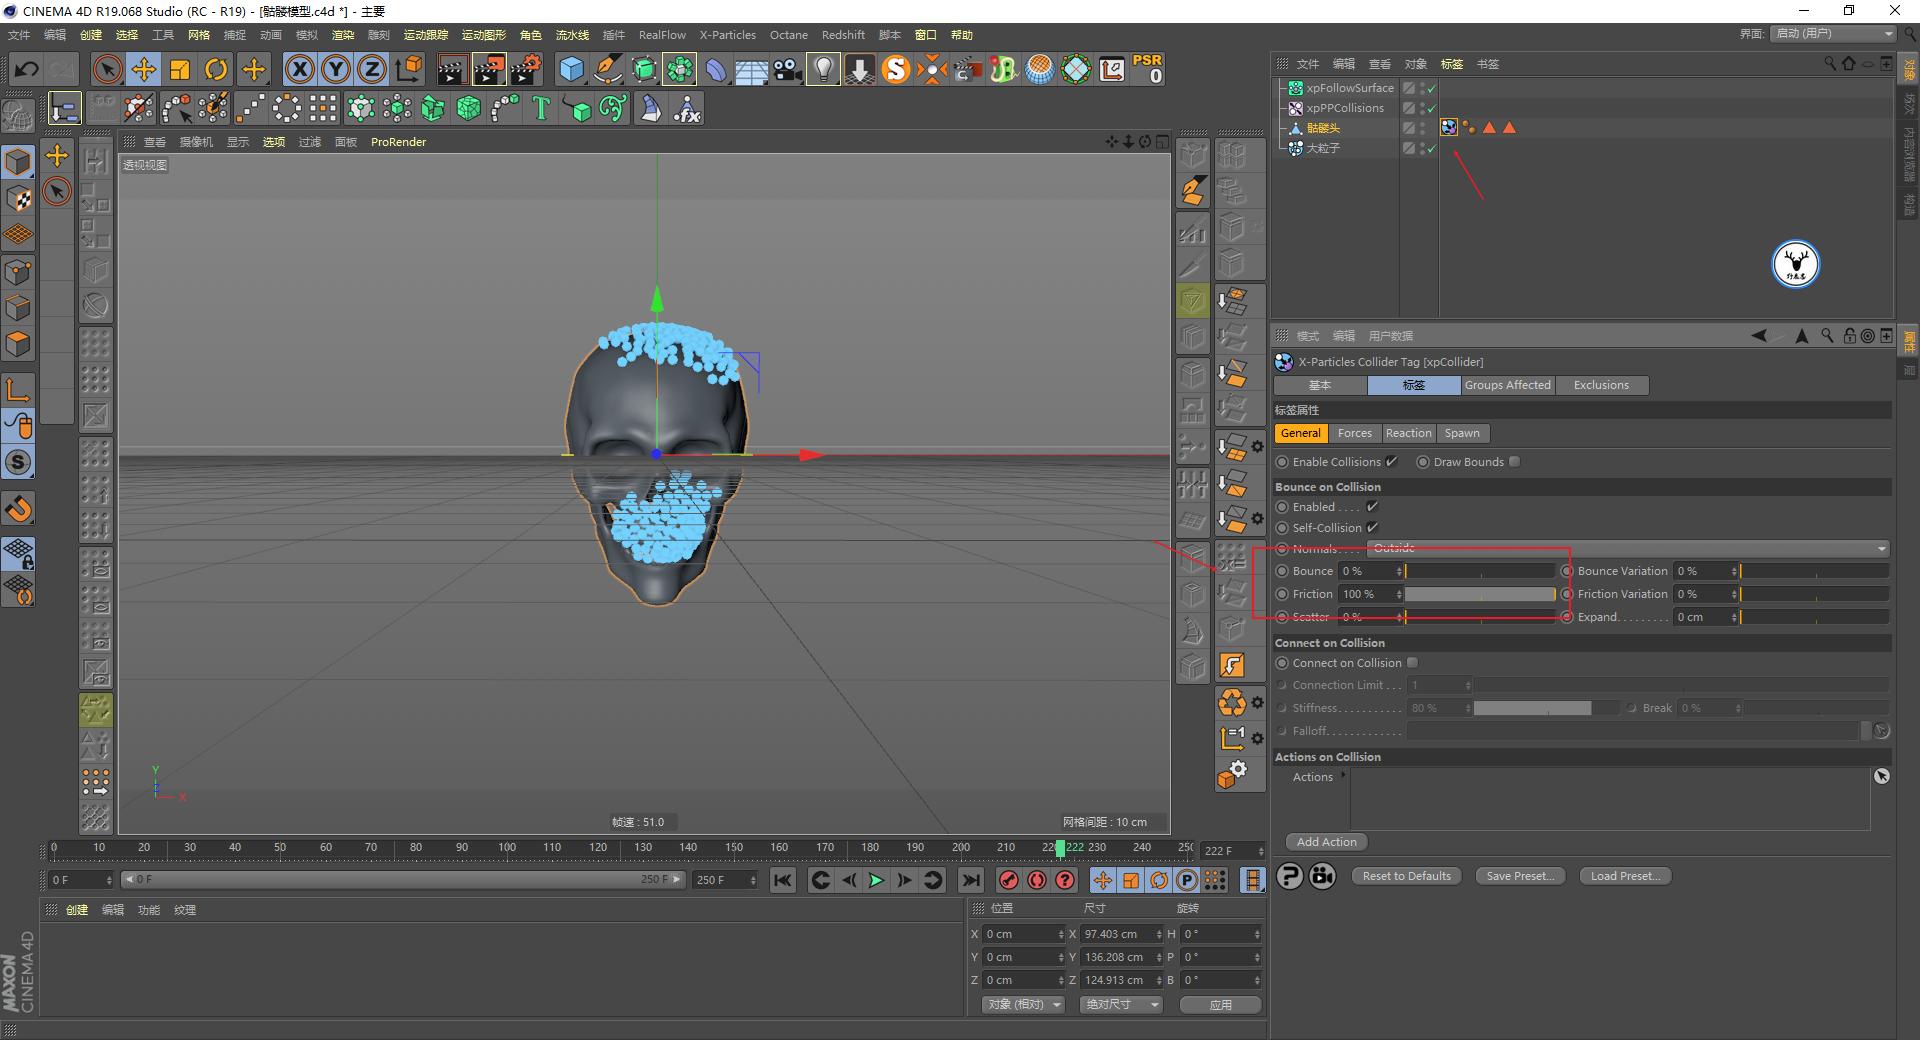Click the Add Action button
The image size is (1920, 1040).
pos(1325,841)
